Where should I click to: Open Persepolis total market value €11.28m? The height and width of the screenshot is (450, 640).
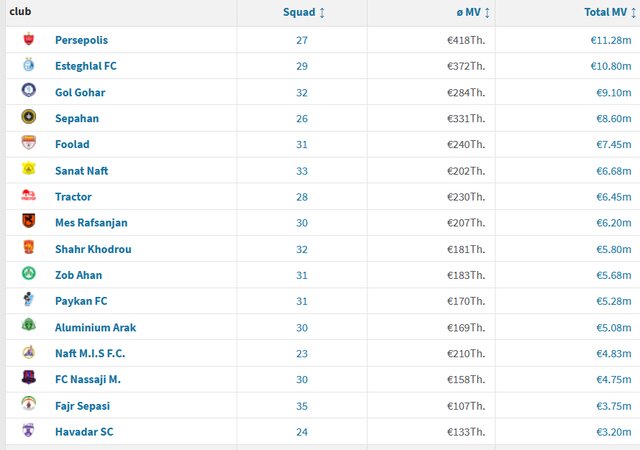[610, 40]
